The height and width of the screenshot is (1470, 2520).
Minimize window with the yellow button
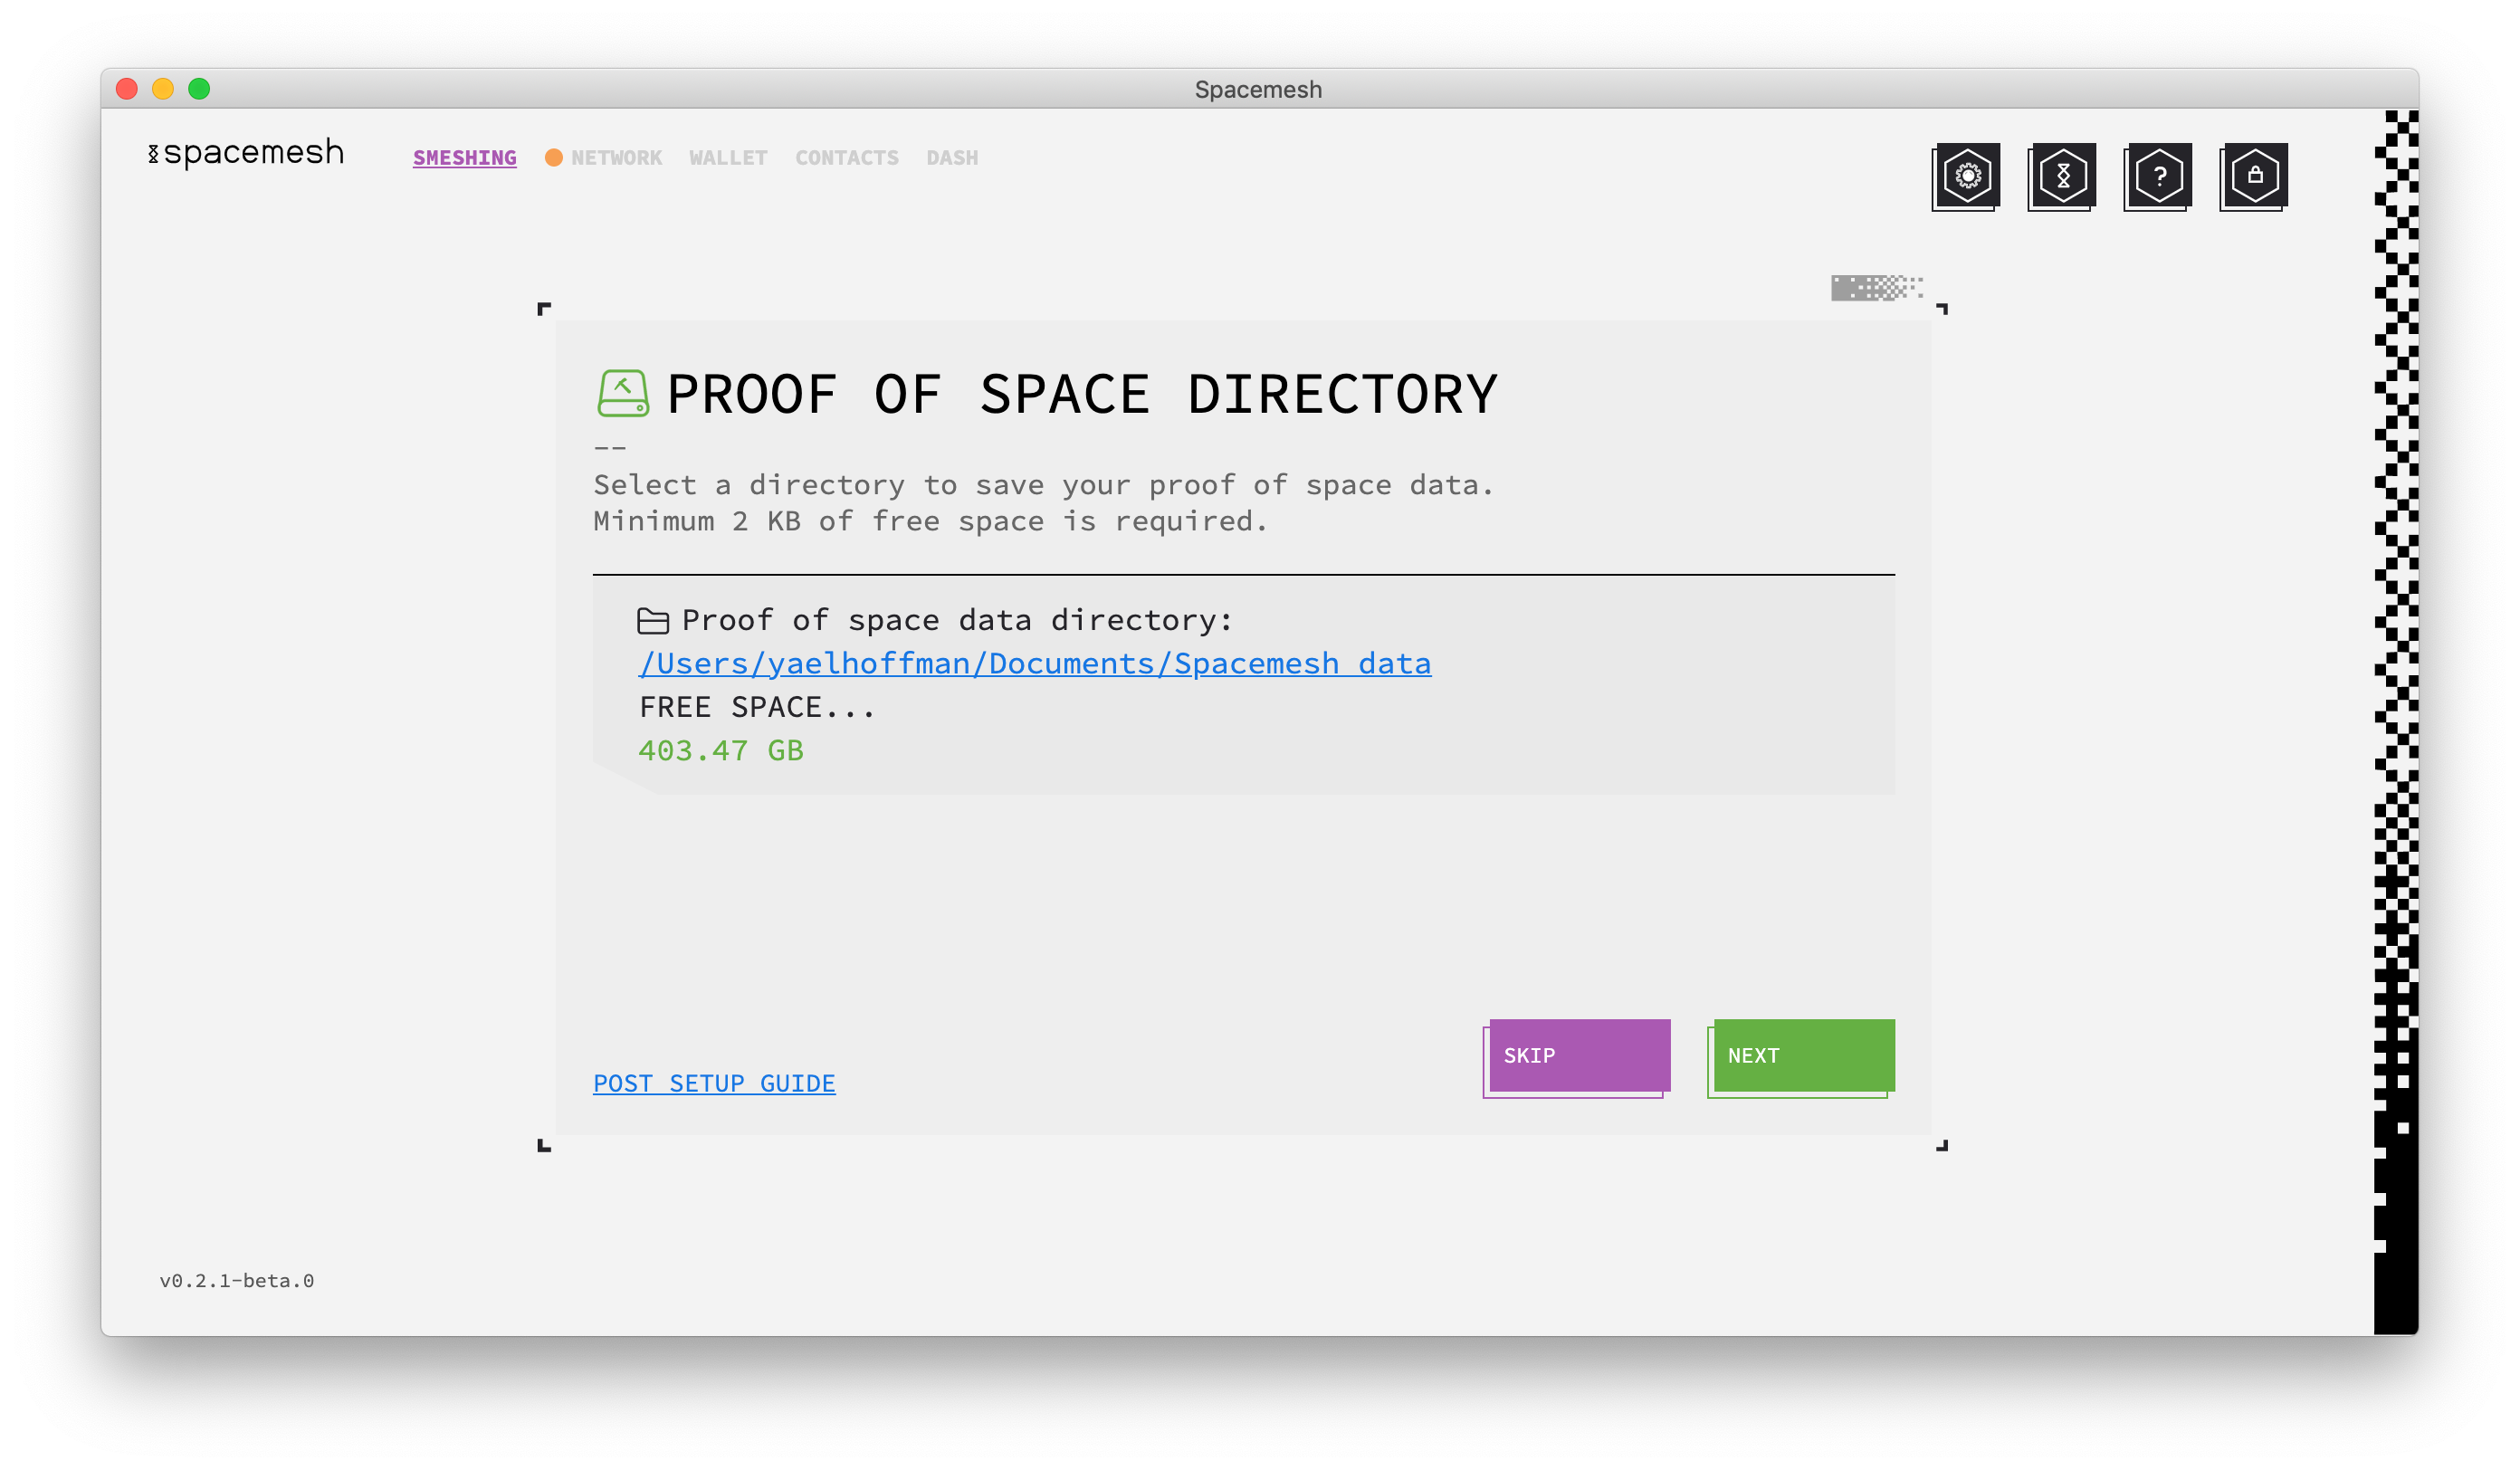tap(163, 89)
